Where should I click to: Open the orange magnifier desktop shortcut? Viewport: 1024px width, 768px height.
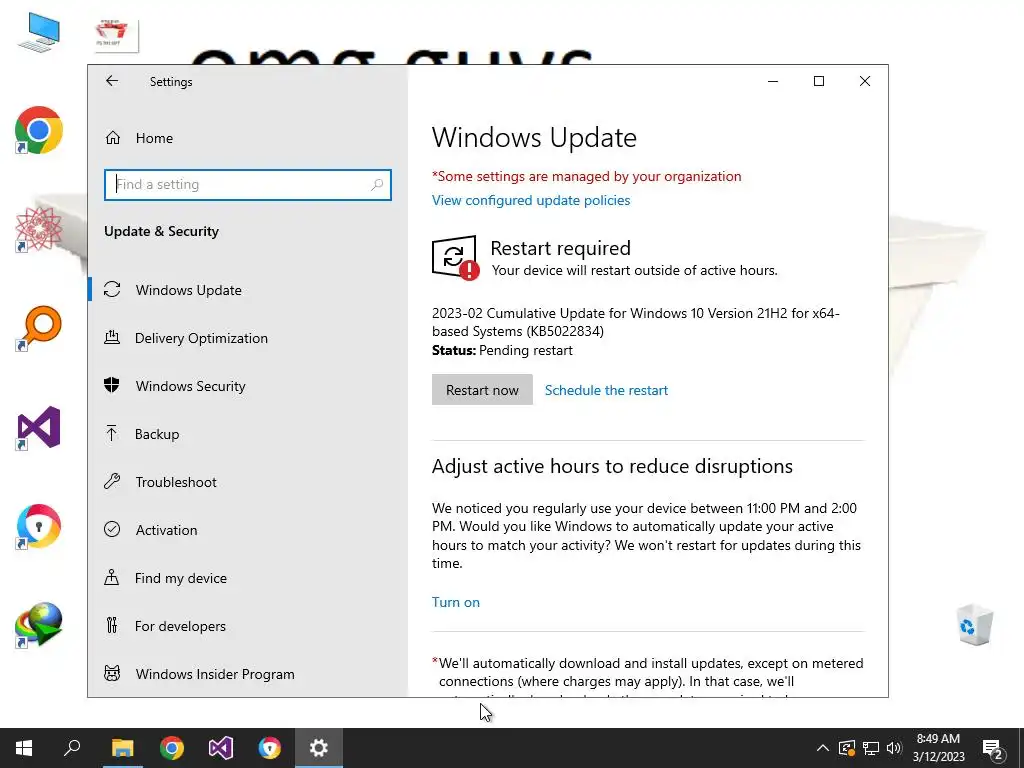40,328
